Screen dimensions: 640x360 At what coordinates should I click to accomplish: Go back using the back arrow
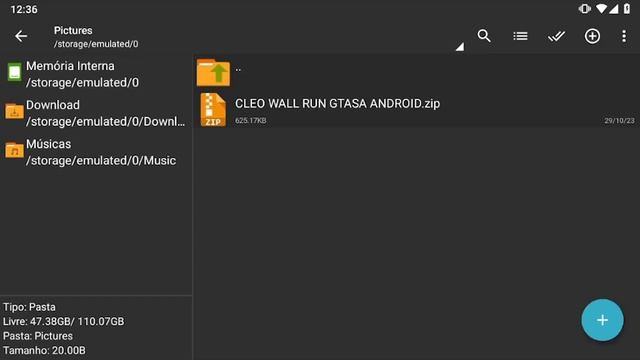pos(21,36)
